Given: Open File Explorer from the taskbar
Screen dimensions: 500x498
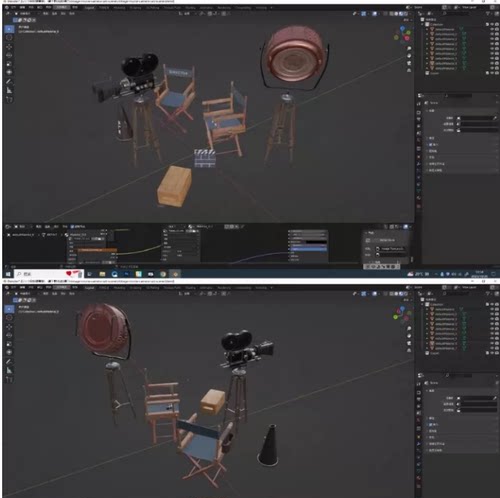Looking at the screenshot, I should 102,274.
